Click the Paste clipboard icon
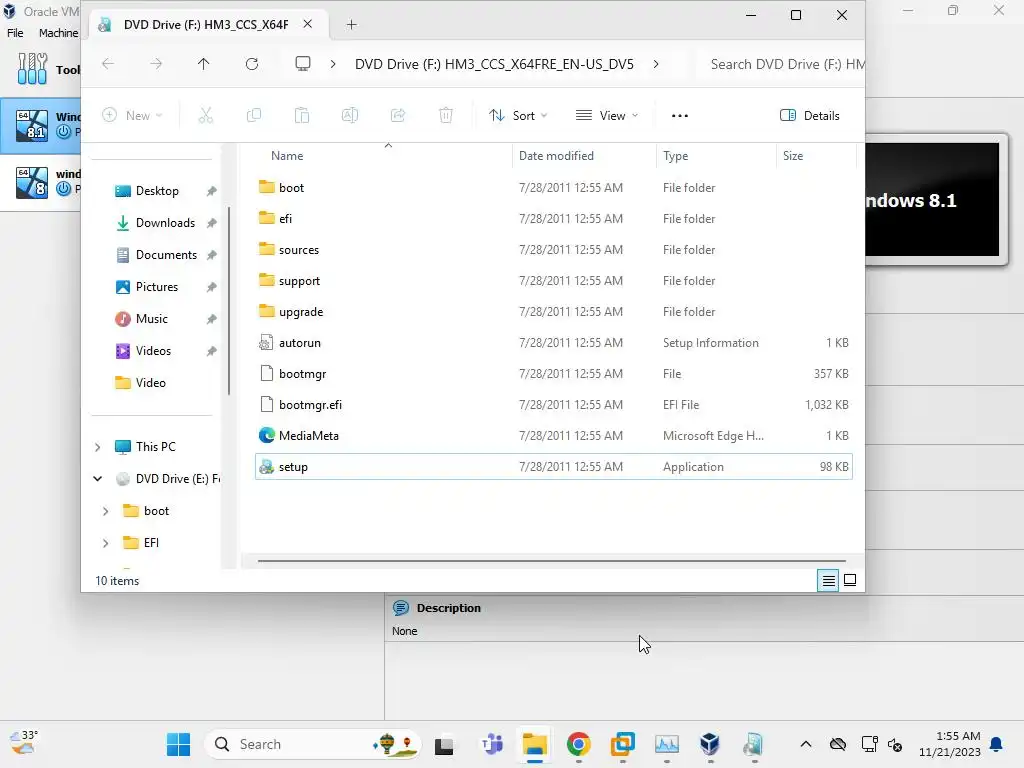The height and width of the screenshot is (768, 1024). click(302, 116)
